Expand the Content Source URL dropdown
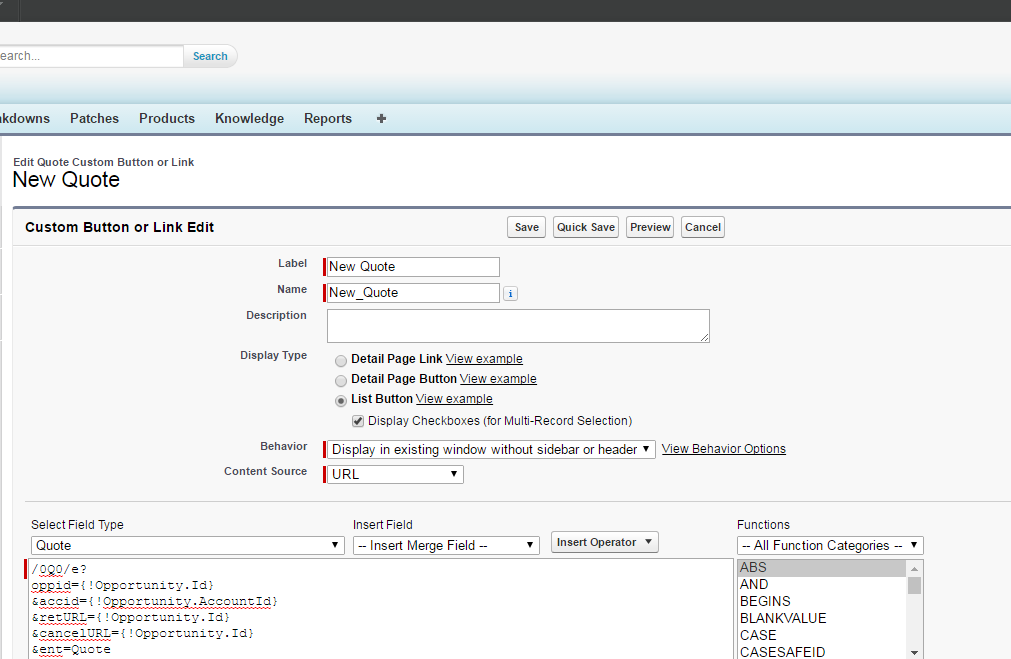Screen dimensions: 1011x659 (x=395, y=474)
